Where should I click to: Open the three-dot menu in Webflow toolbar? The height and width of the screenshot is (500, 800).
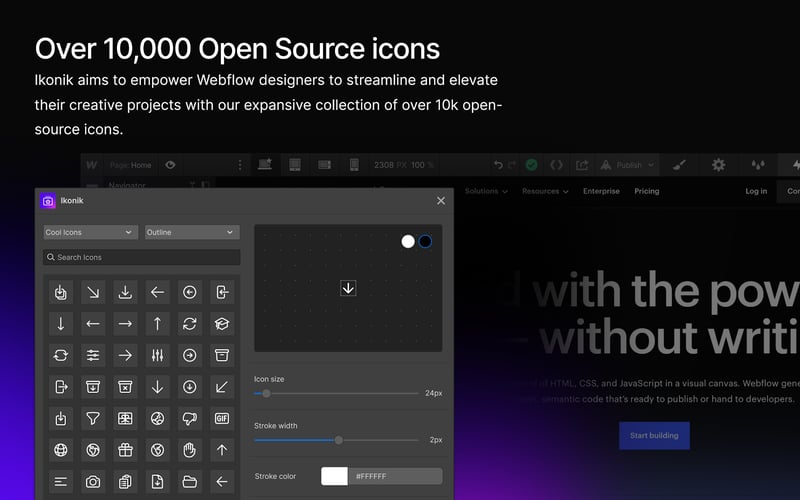[240, 165]
